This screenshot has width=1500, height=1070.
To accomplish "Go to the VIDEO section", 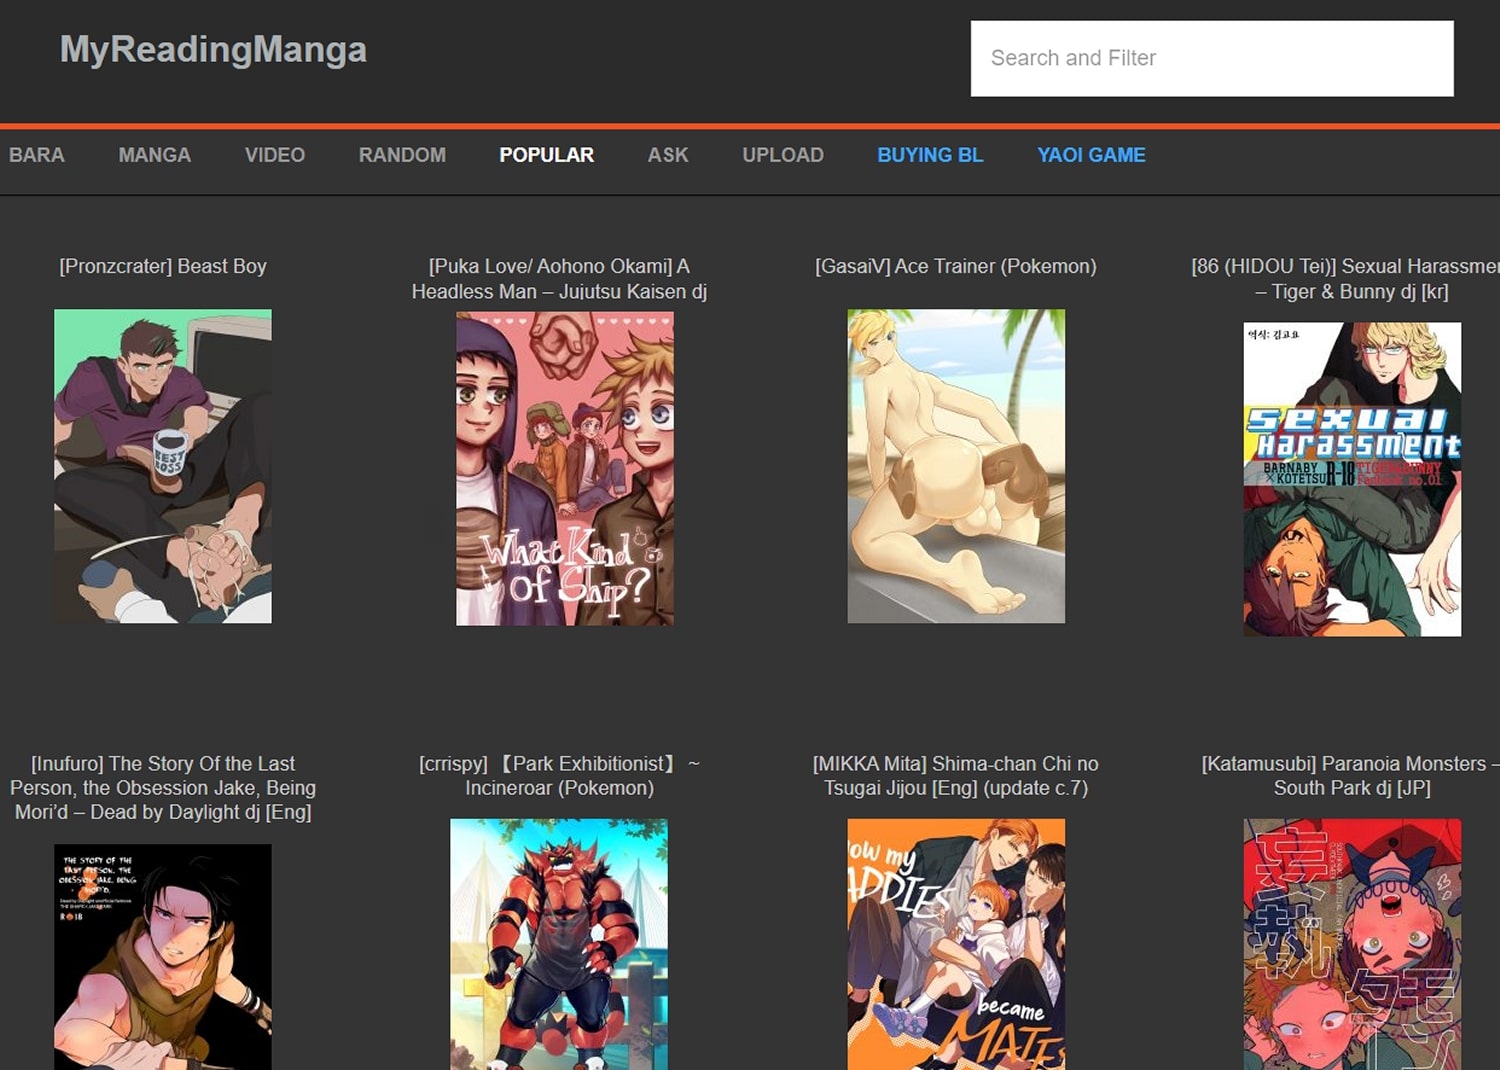I will (275, 155).
